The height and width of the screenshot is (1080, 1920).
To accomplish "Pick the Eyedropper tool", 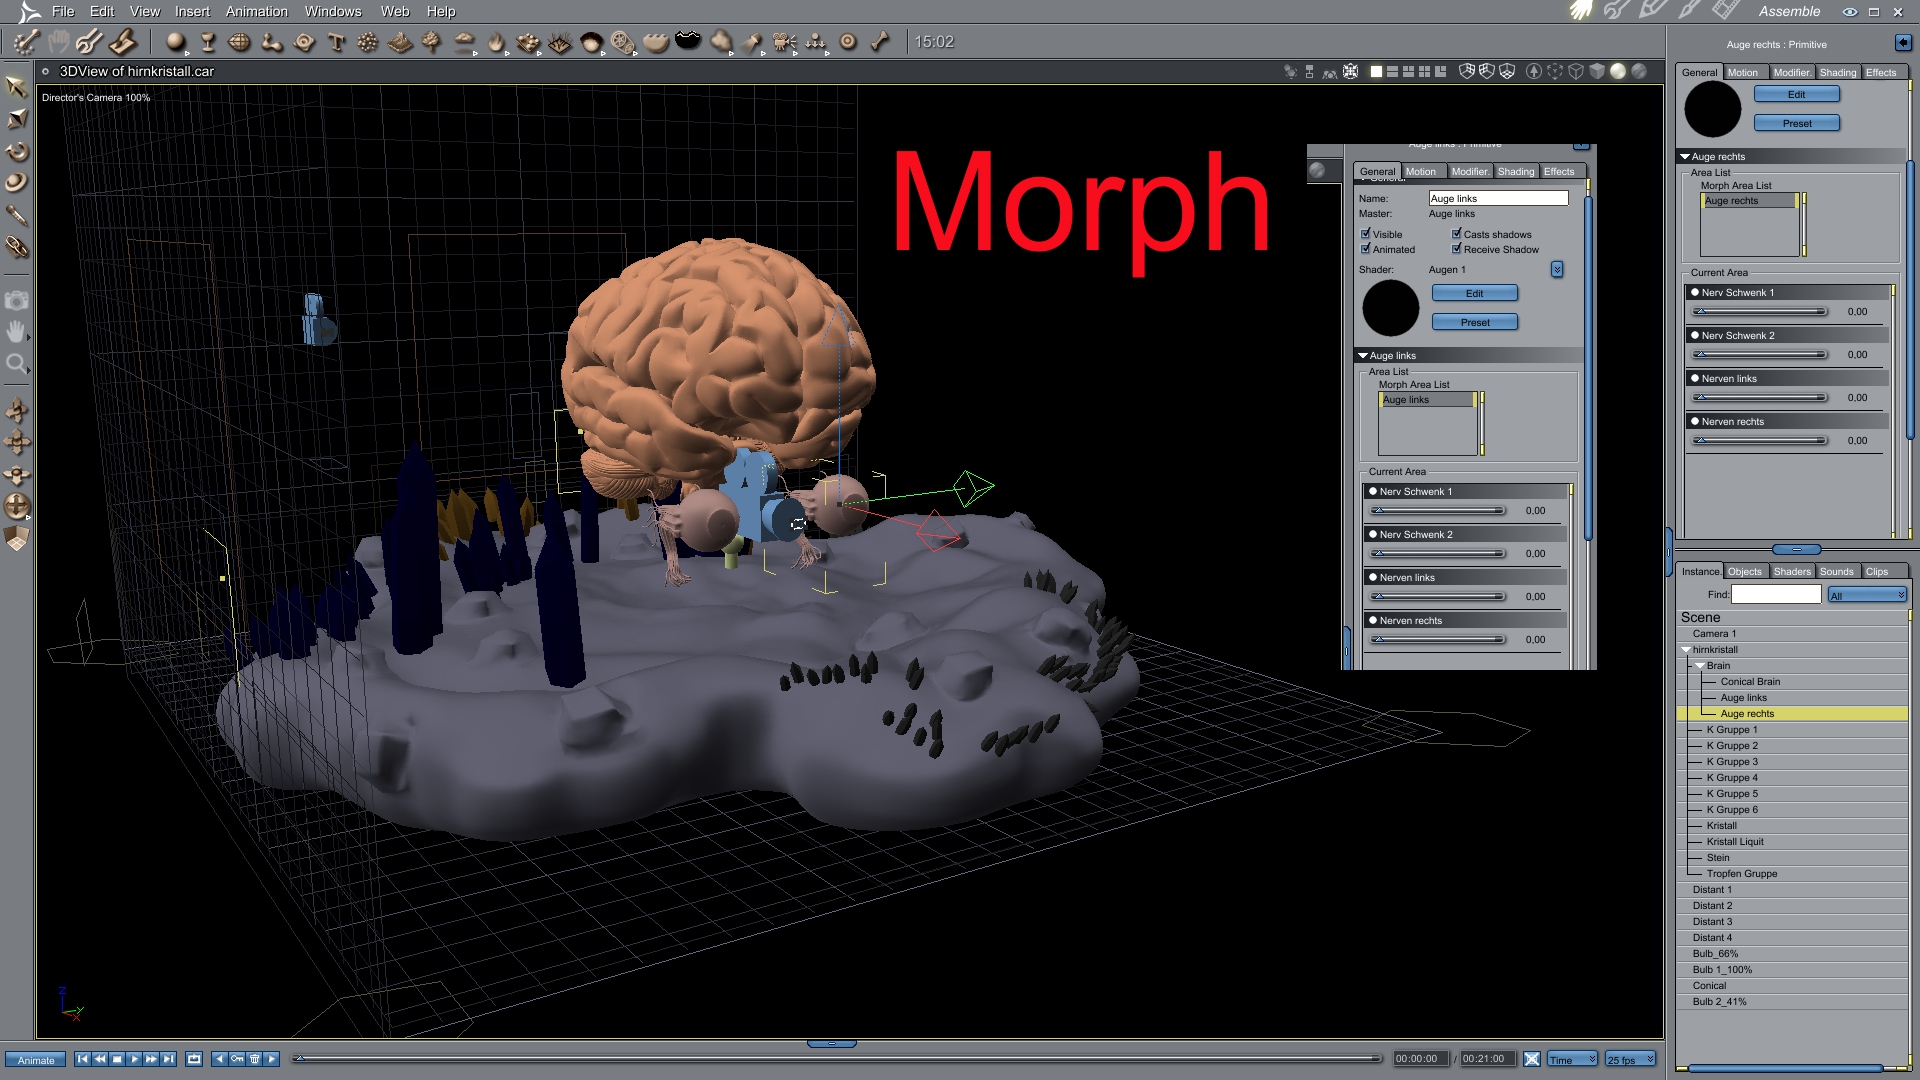I will (x=17, y=216).
